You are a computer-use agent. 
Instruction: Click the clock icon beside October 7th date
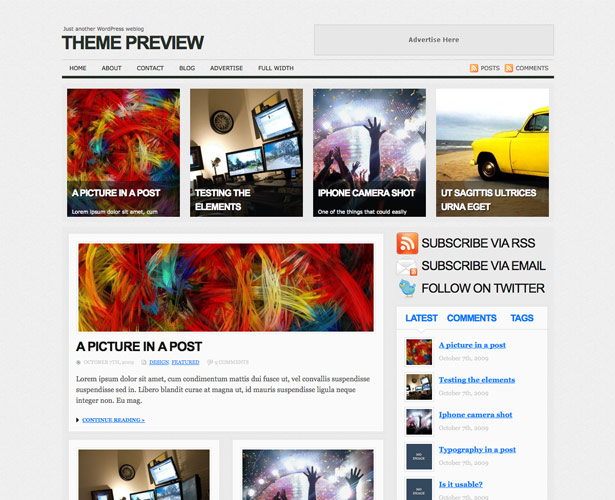coord(78,362)
